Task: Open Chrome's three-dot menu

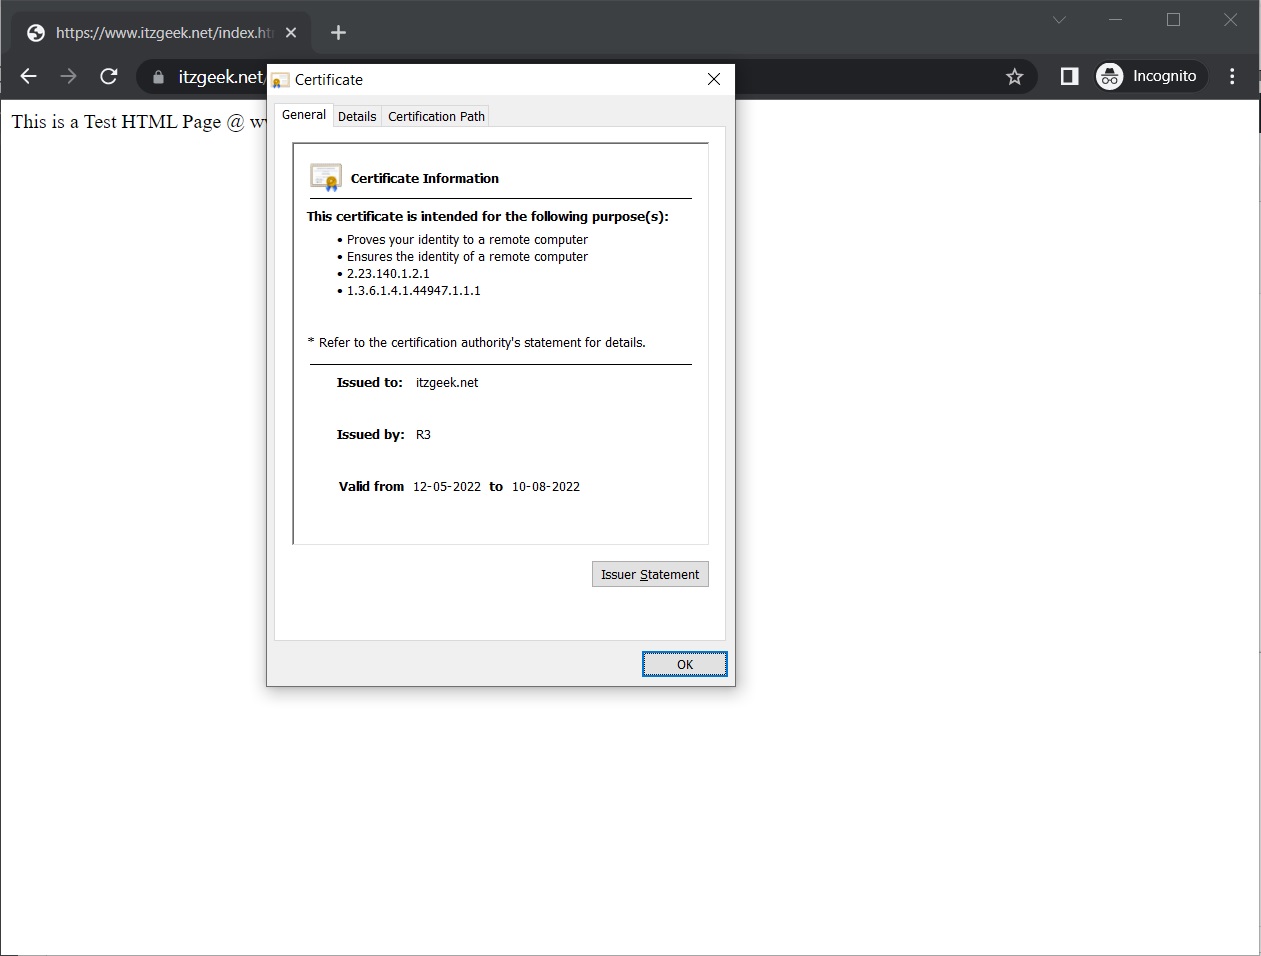Action: coord(1232,76)
